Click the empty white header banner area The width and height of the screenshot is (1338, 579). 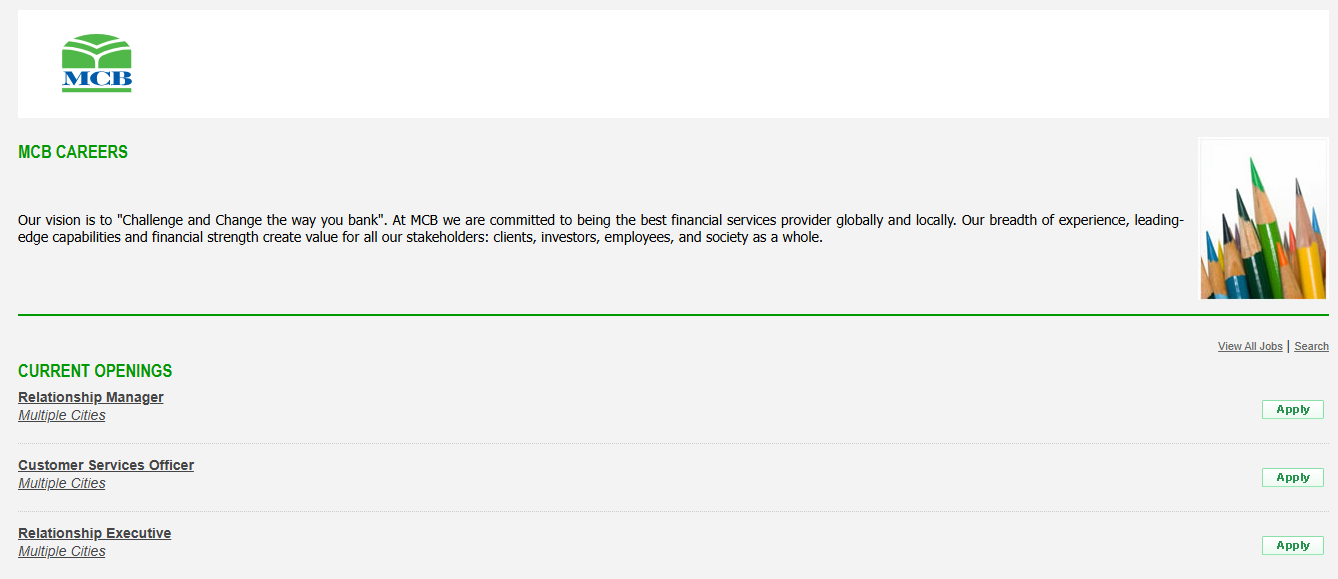[700, 64]
